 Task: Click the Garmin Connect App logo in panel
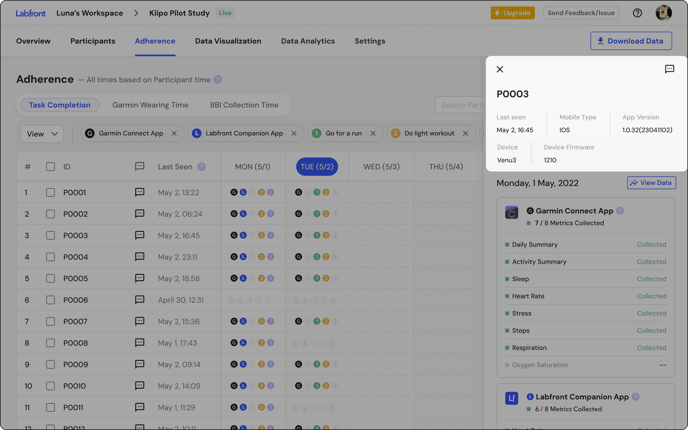(x=512, y=212)
